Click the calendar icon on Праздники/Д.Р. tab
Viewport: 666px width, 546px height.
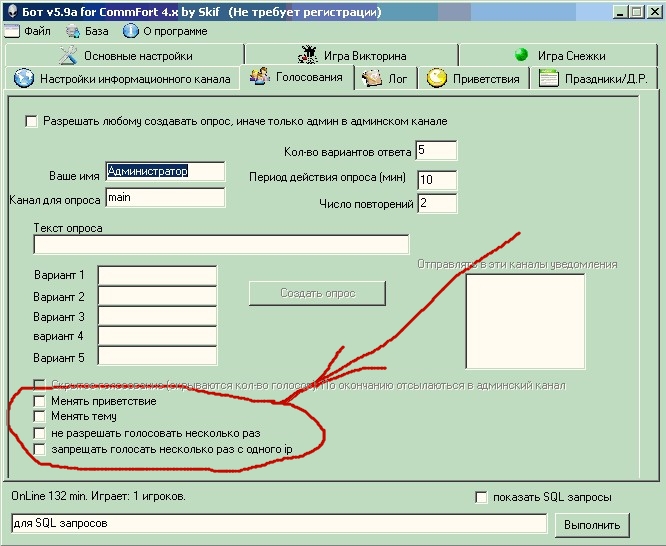click(x=548, y=78)
